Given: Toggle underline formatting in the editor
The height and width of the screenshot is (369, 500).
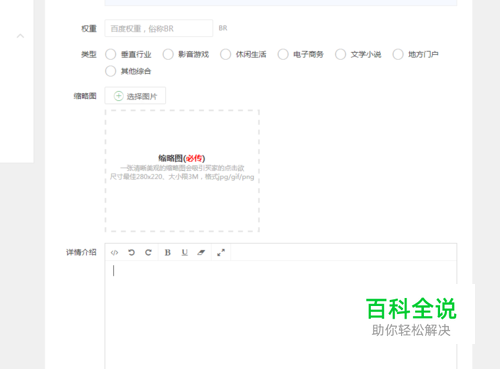Looking at the screenshot, I should point(185,253).
